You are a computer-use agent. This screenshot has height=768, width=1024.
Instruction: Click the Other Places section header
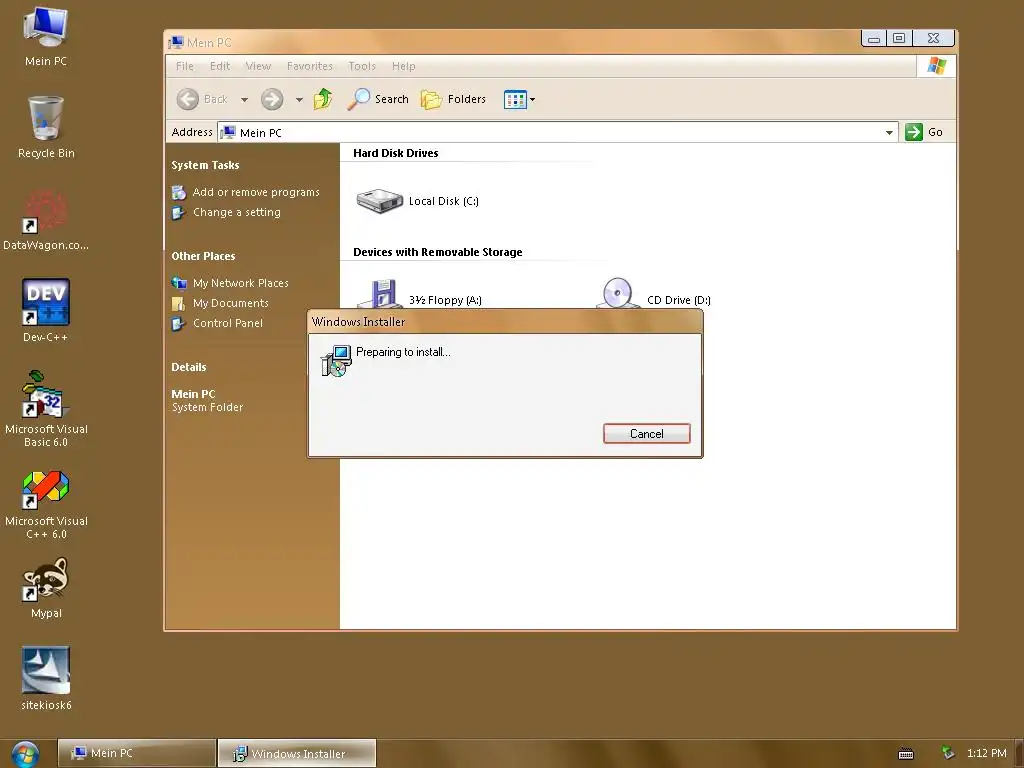coord(203,256)
